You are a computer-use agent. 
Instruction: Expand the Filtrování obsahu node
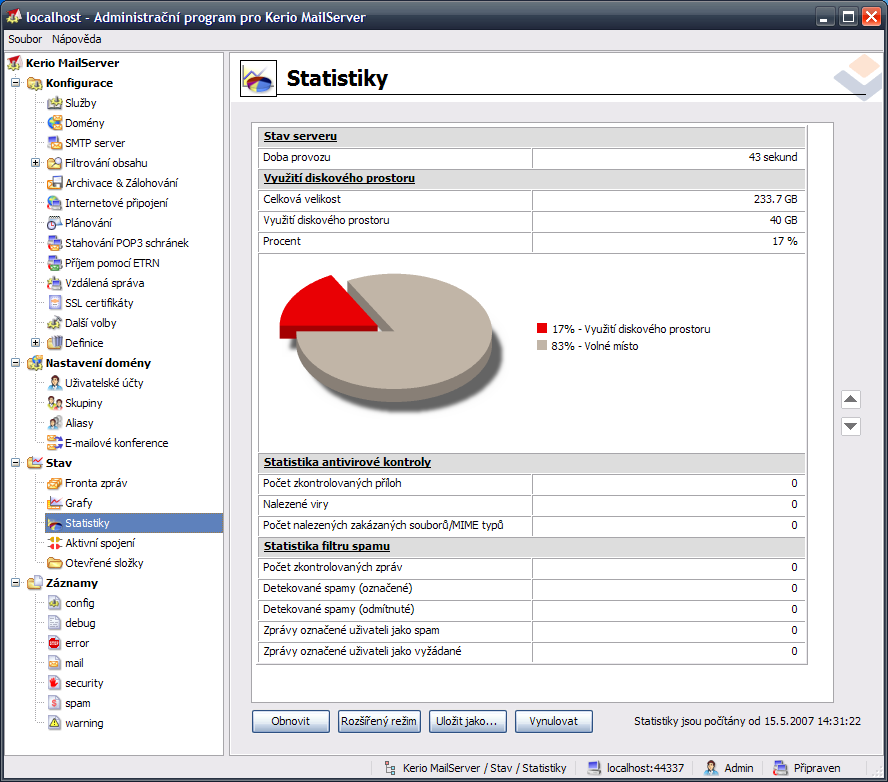point(35,163)
